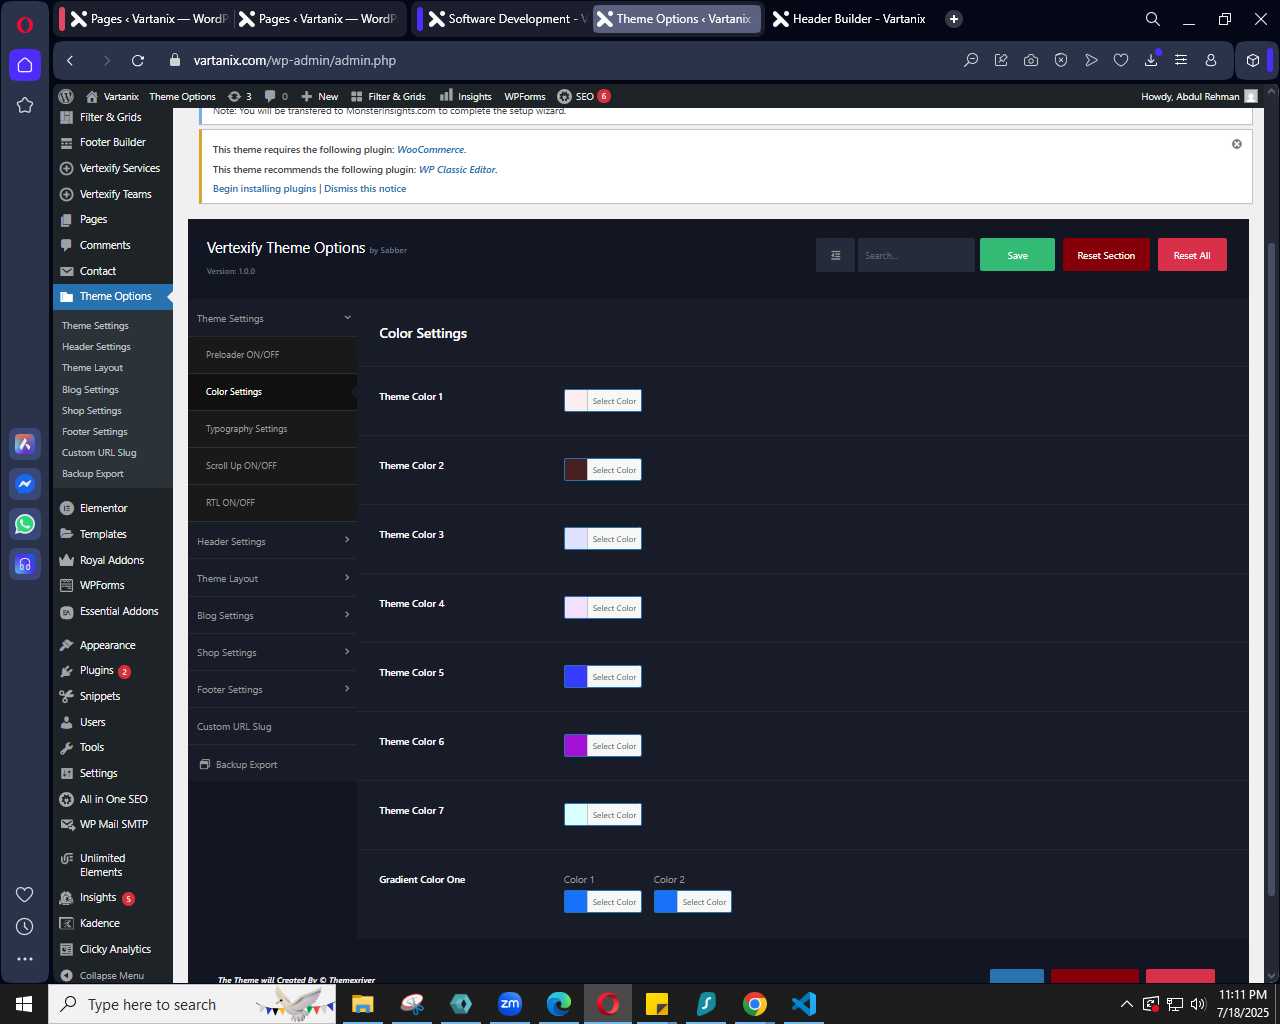The width and height of the screenshot is (1280, 1024).
Task: Open history clock icon in Opera sidebar
Action: (x=25, y=927)
